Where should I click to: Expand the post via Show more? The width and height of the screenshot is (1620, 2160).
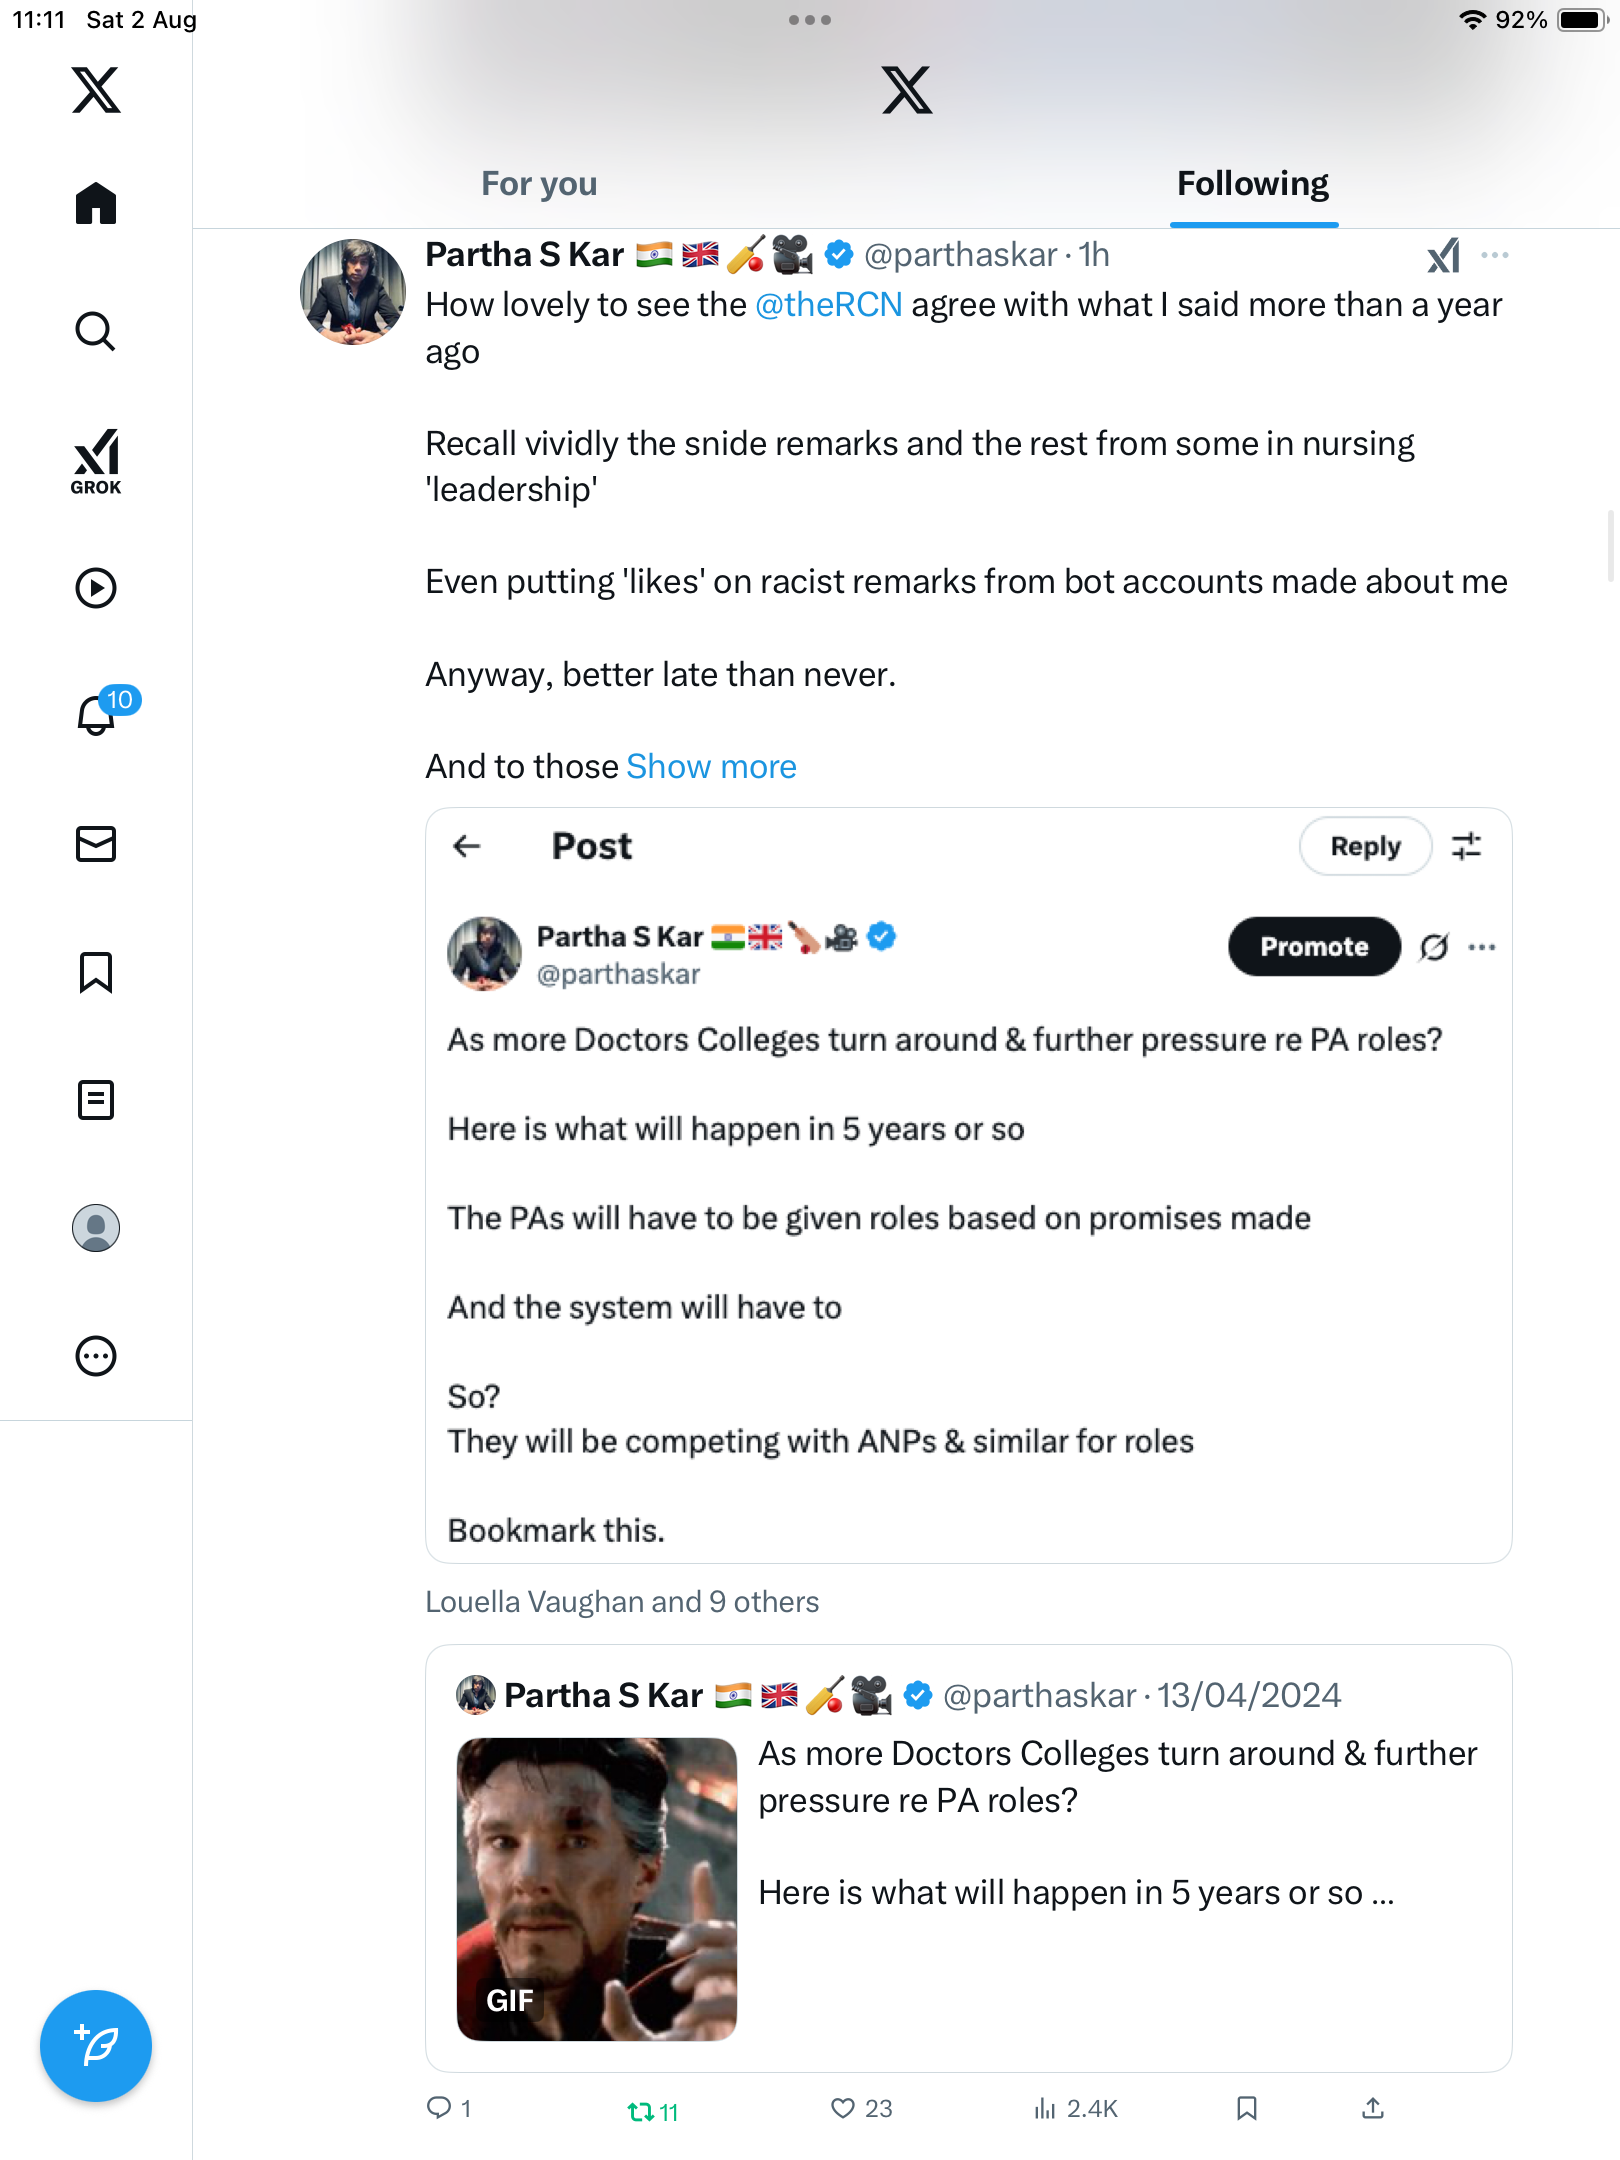tap(711, 767)
